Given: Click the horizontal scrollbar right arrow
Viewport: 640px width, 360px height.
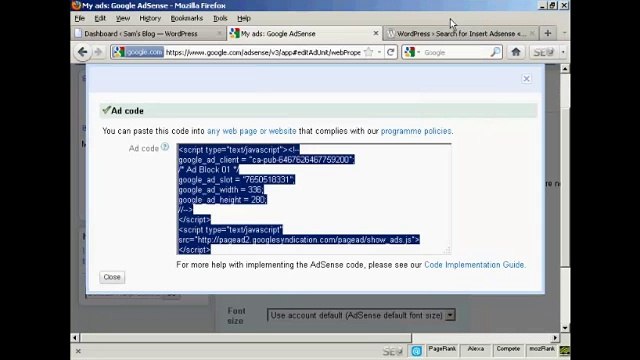Looking at the screenshot, I should click(555, 338).
